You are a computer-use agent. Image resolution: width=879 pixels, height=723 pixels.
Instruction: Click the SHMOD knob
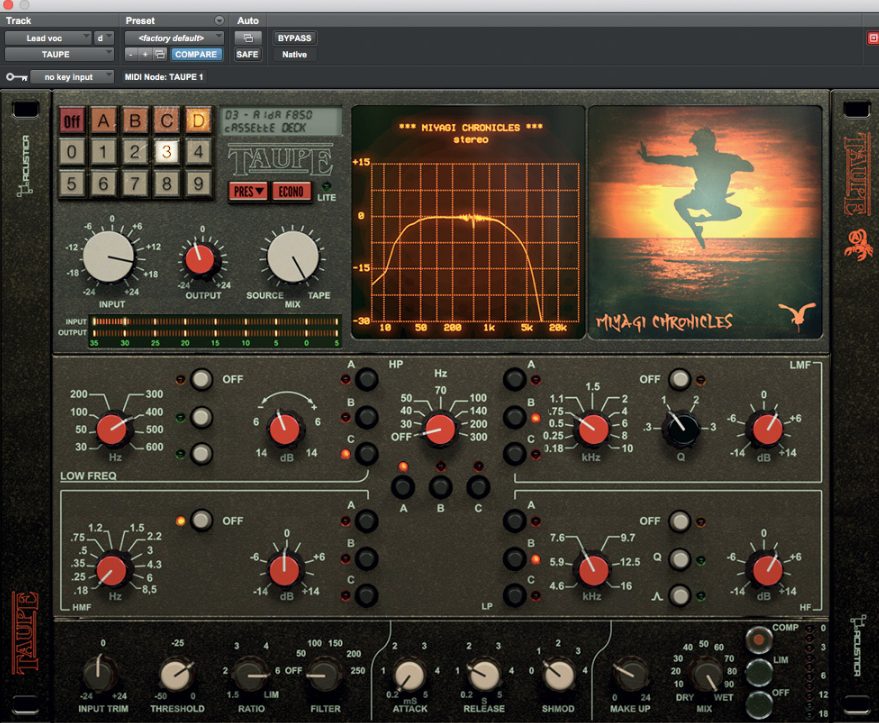point(558,675)
